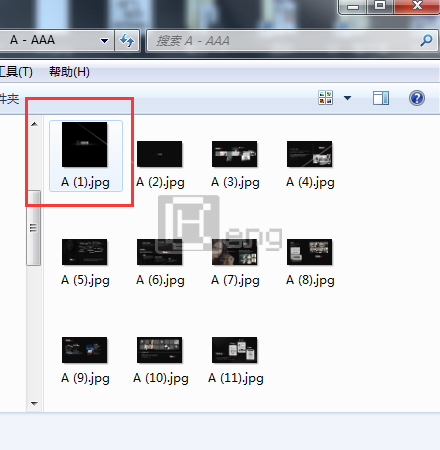This screenshot has width=440, height=450.
Task: Expand the address bar history dropdown arrow
Action: pos(104,41)
